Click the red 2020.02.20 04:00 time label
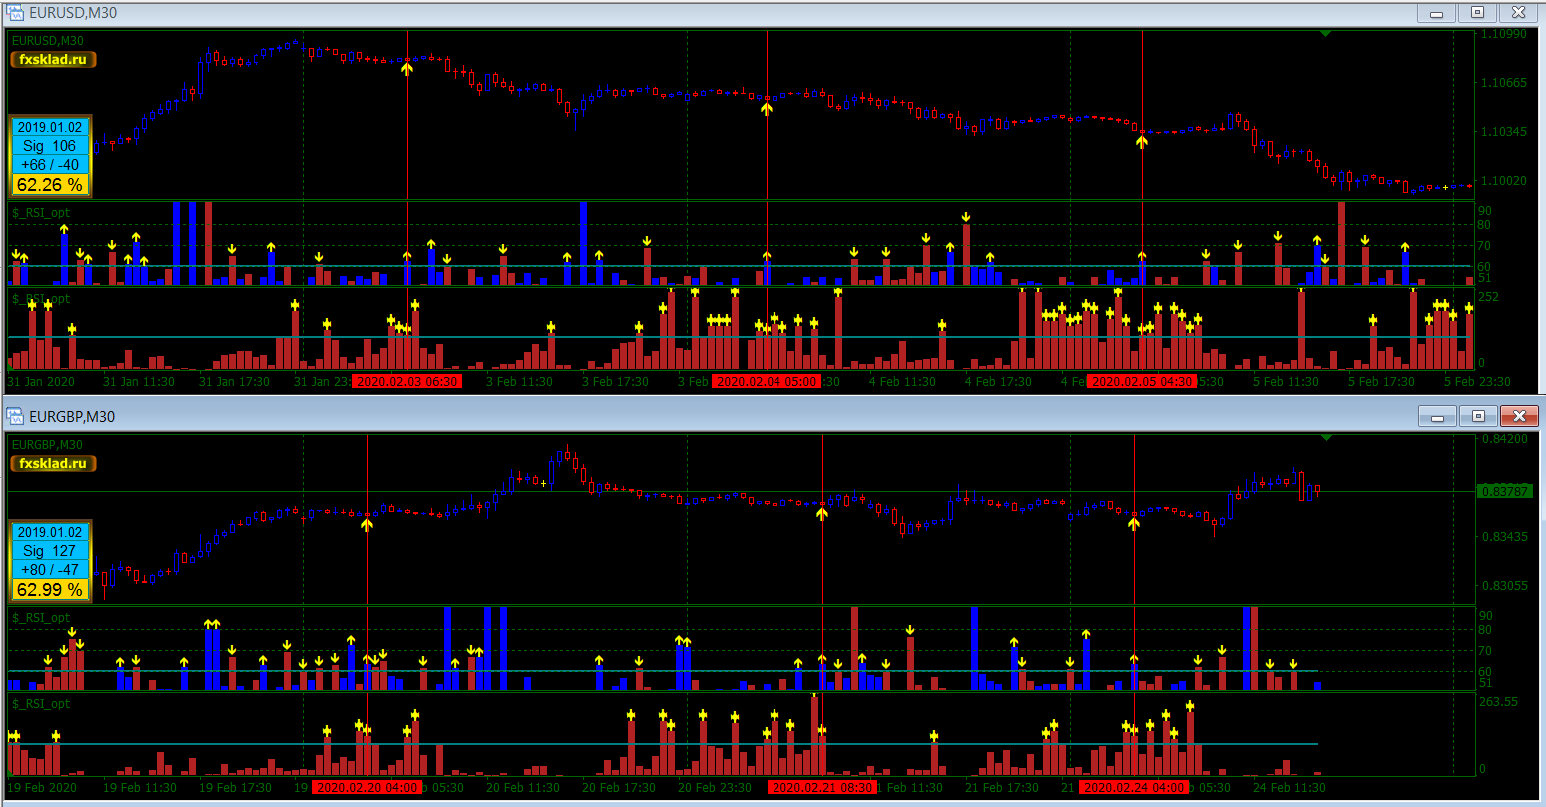This screenshot has height=807, width=1546. pos(367,787)
